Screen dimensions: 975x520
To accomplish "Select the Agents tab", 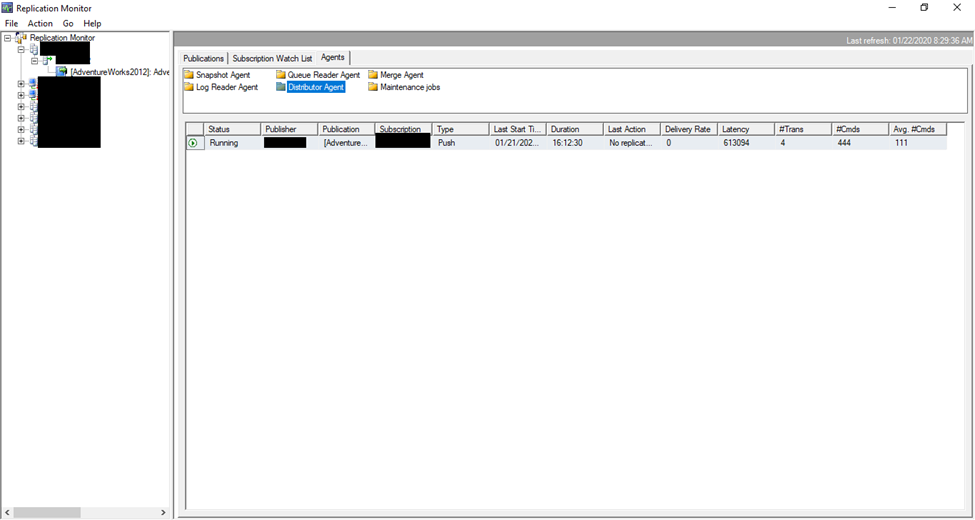I will 333,57.
